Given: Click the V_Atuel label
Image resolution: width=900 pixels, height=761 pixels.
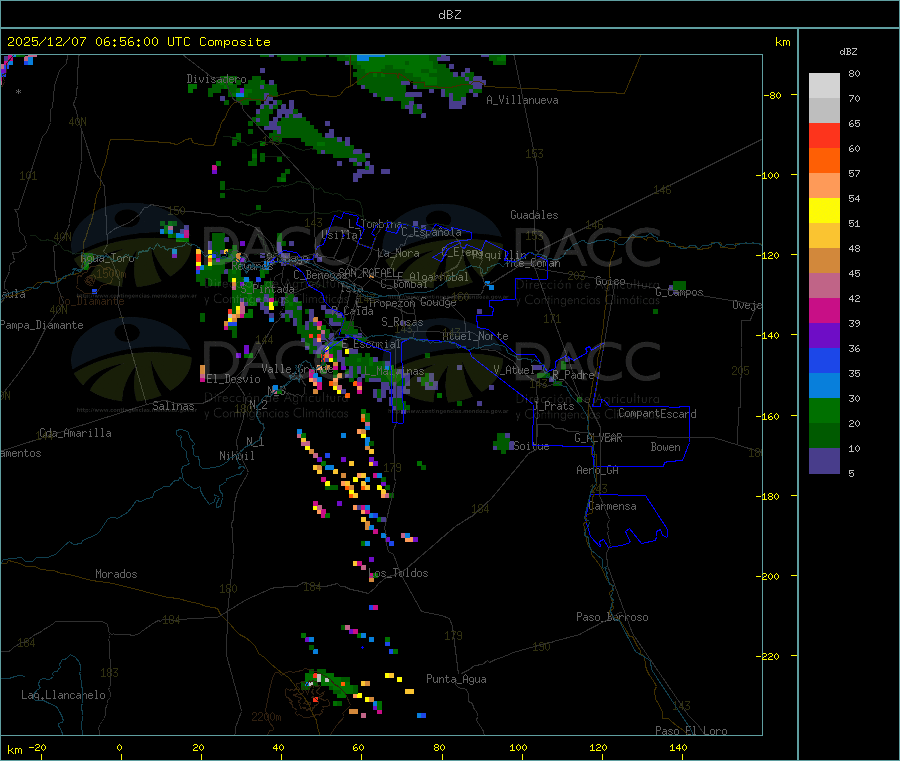Looking at the screenshot, I should 514,371.
